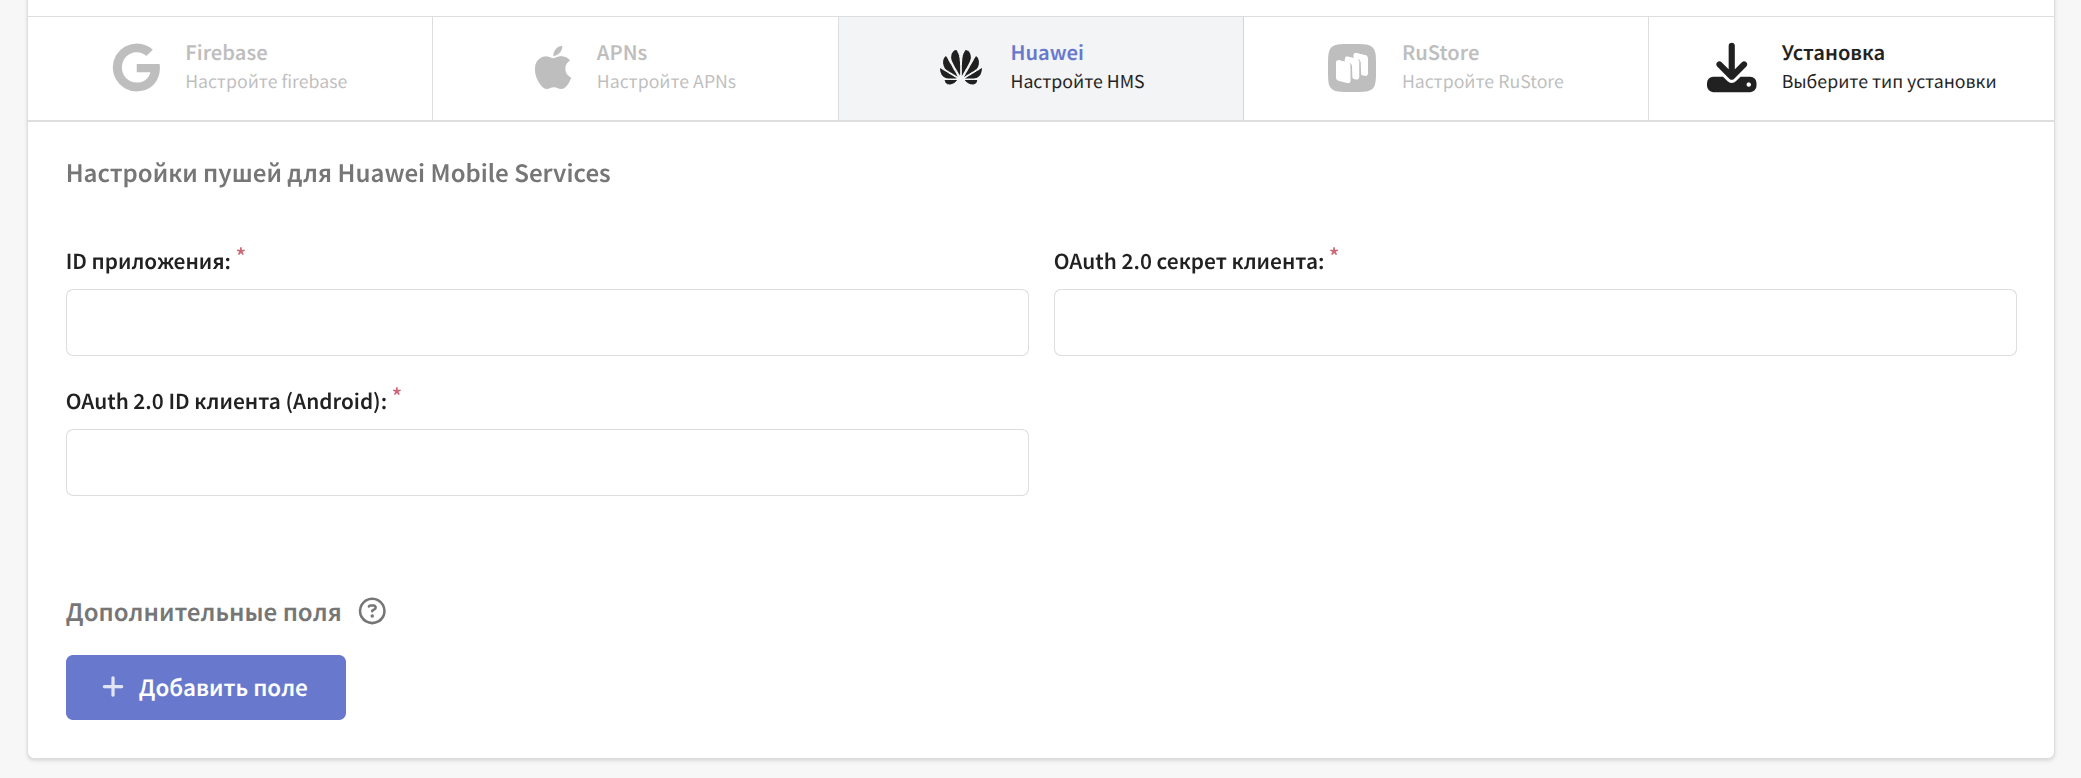The width and height of the screenshot is (2081, 778).
Task: Focus the OAuth 2.0 ID клиента (Android) field
Action: click(x=547, y=462)
